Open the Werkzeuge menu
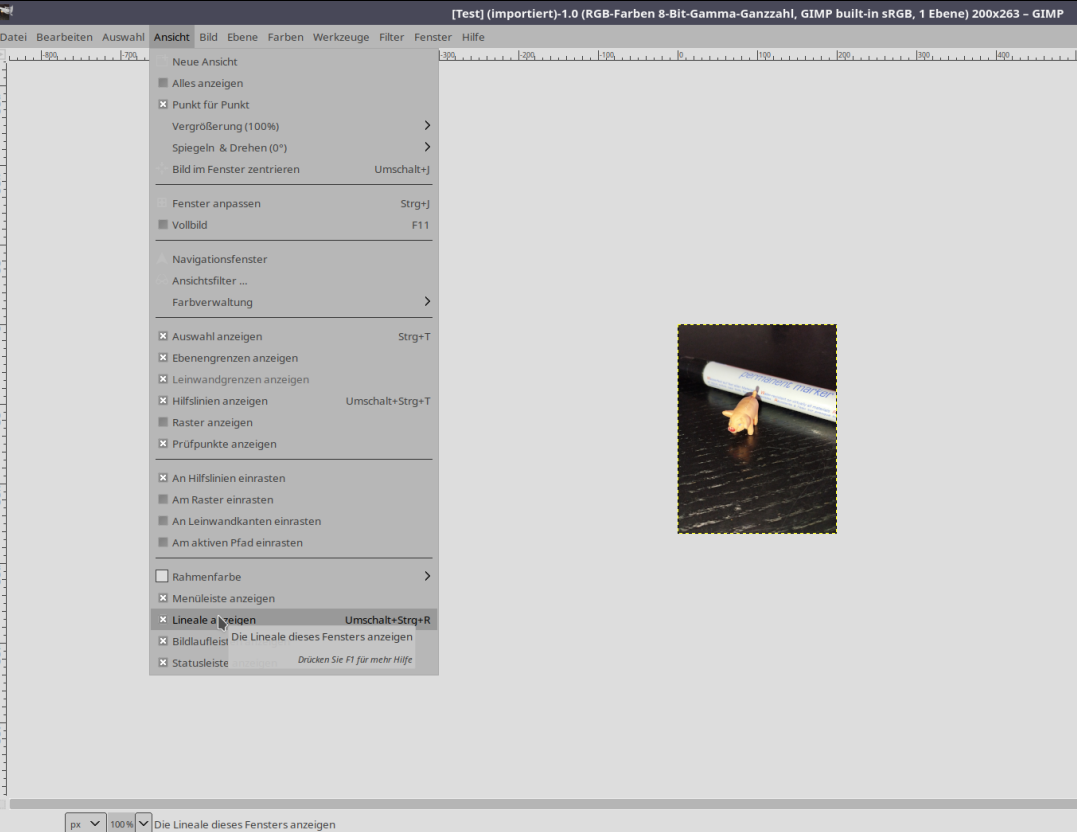This screenshot has width=1077, height=832. (341, 37)
